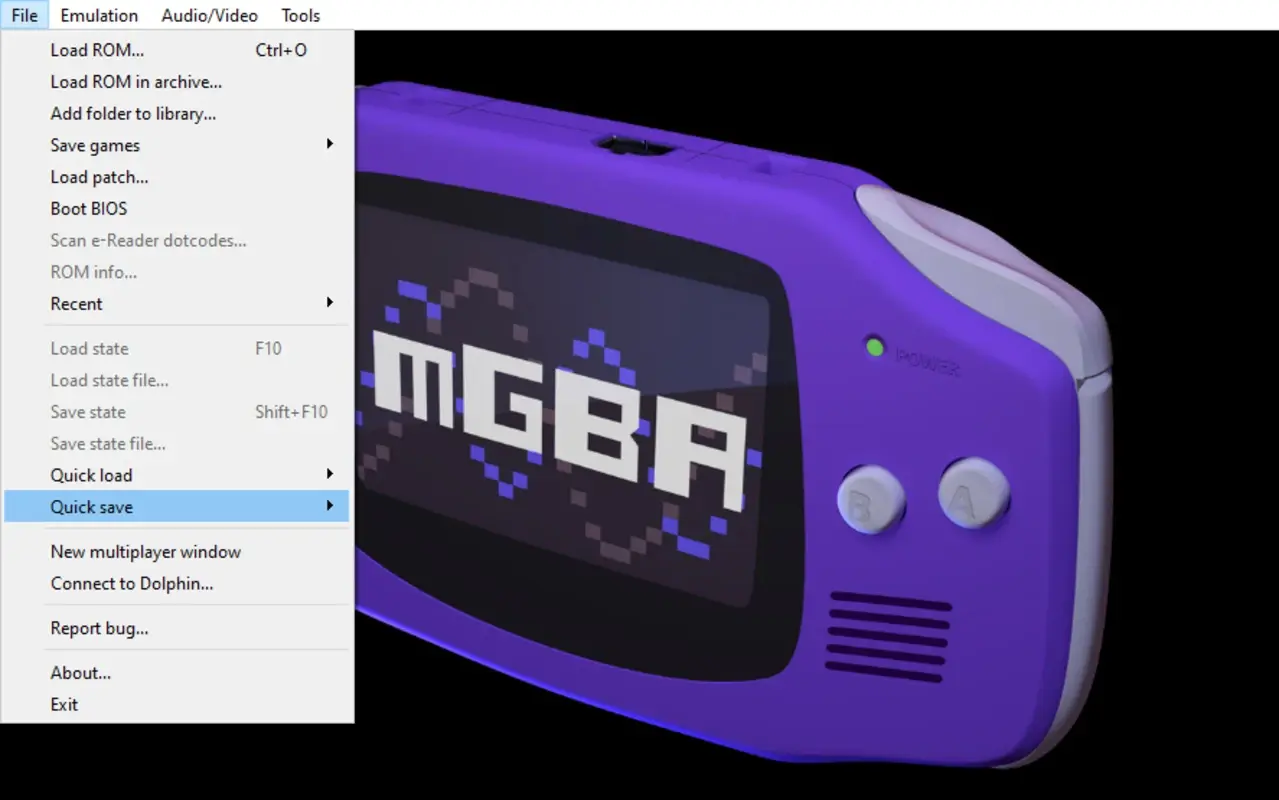Choose Boot BIOS
This screenshot has height=800, width=1279.
pos(88,208)
